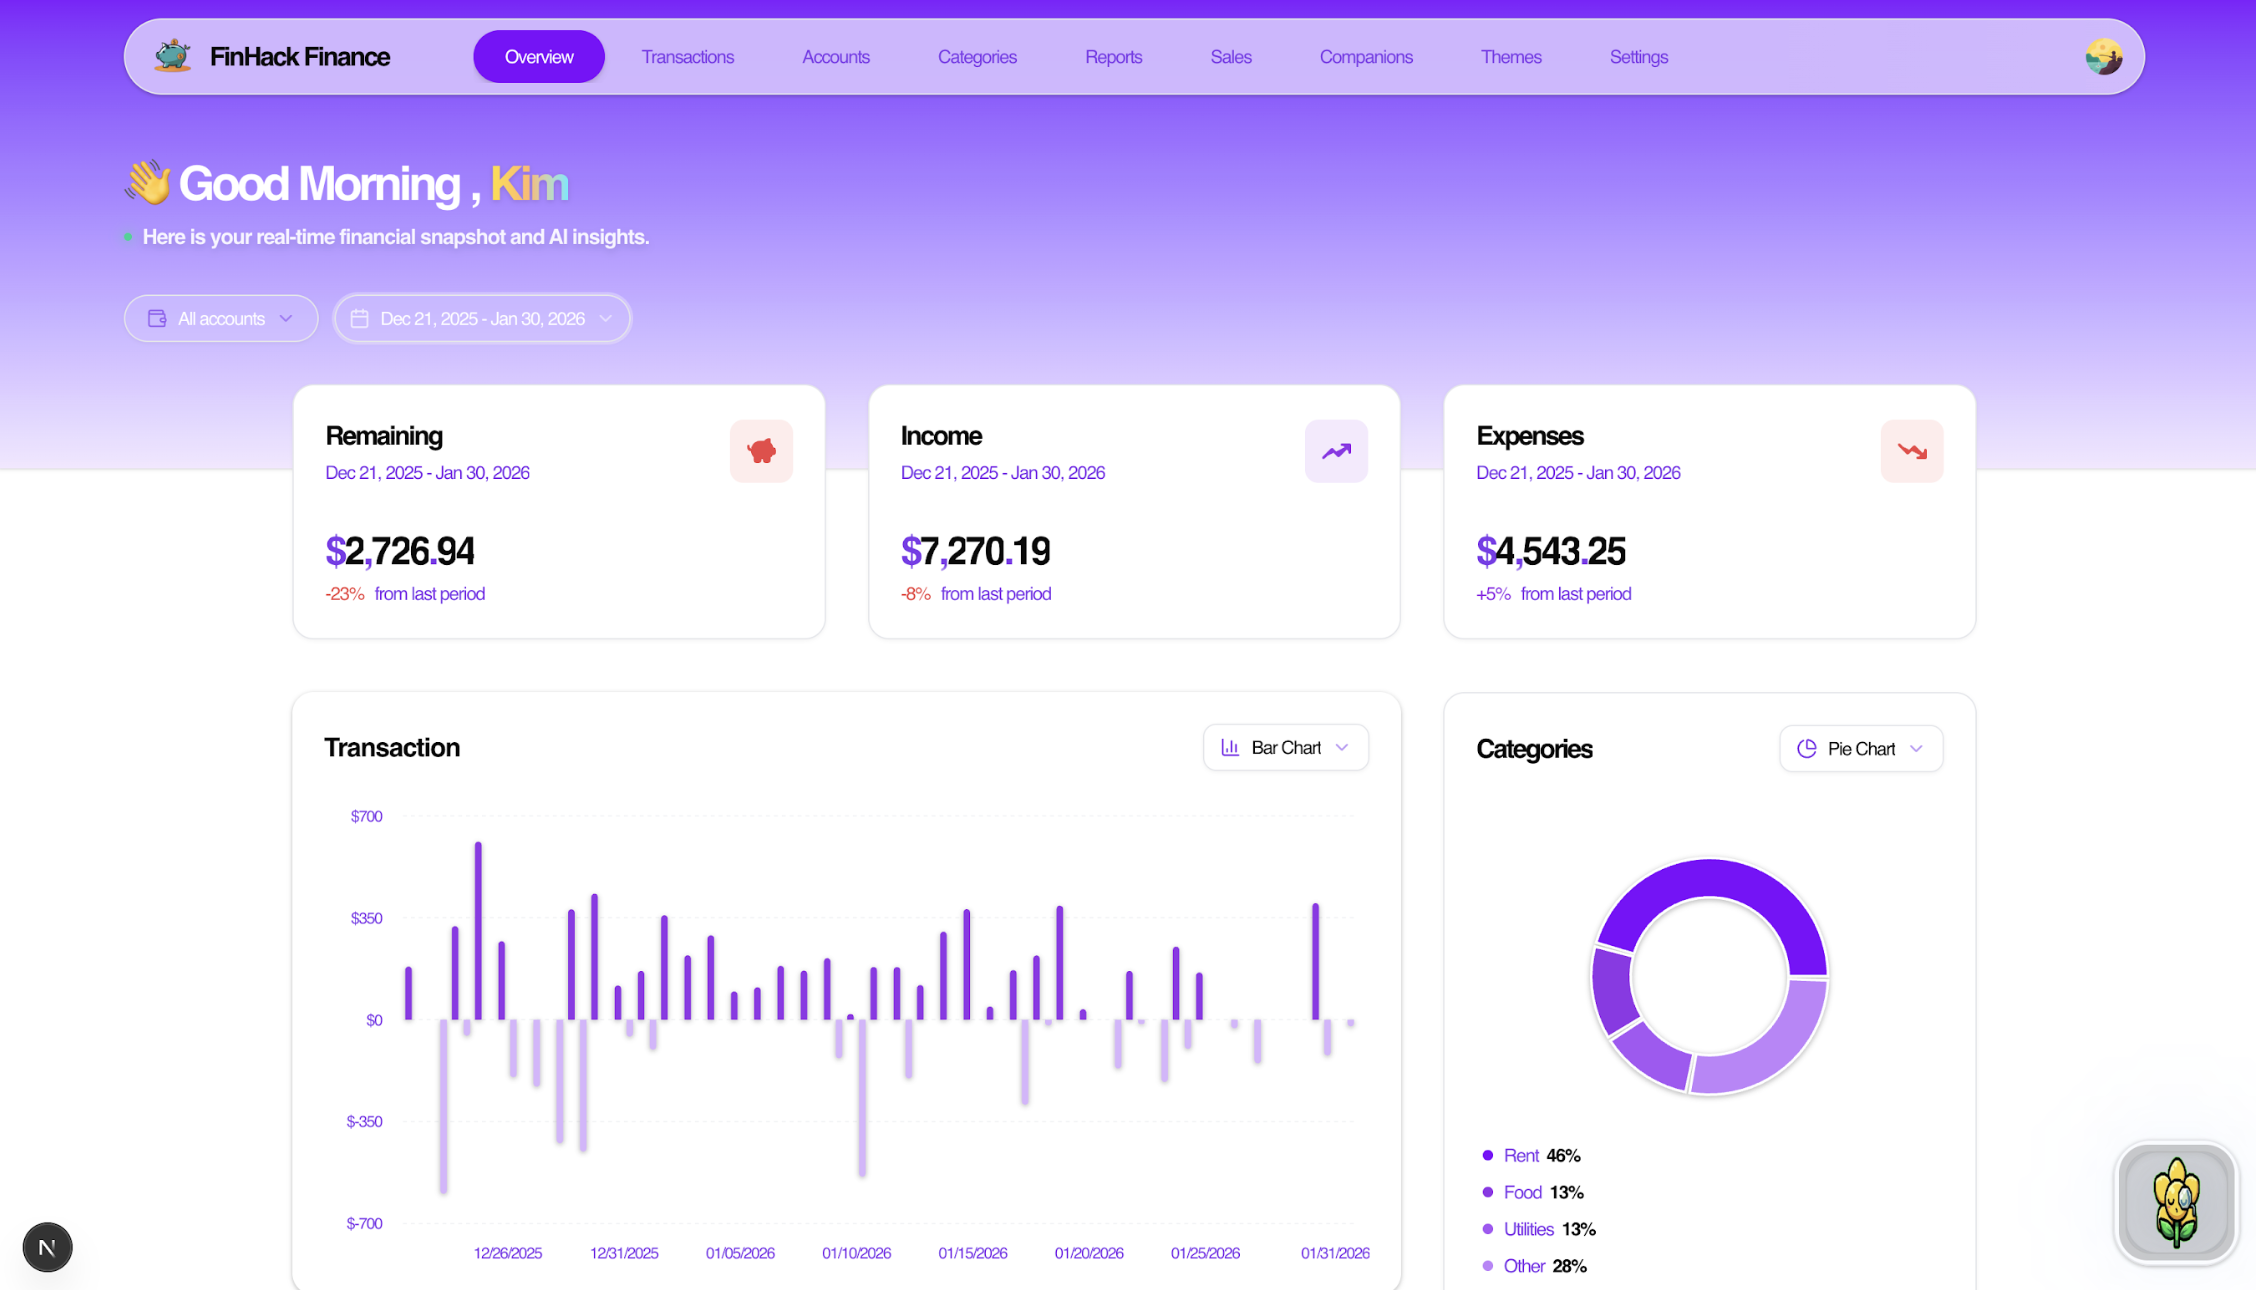Open the flower companion widget
2256x1290 pixels.
click(x=2176, y=1203)
